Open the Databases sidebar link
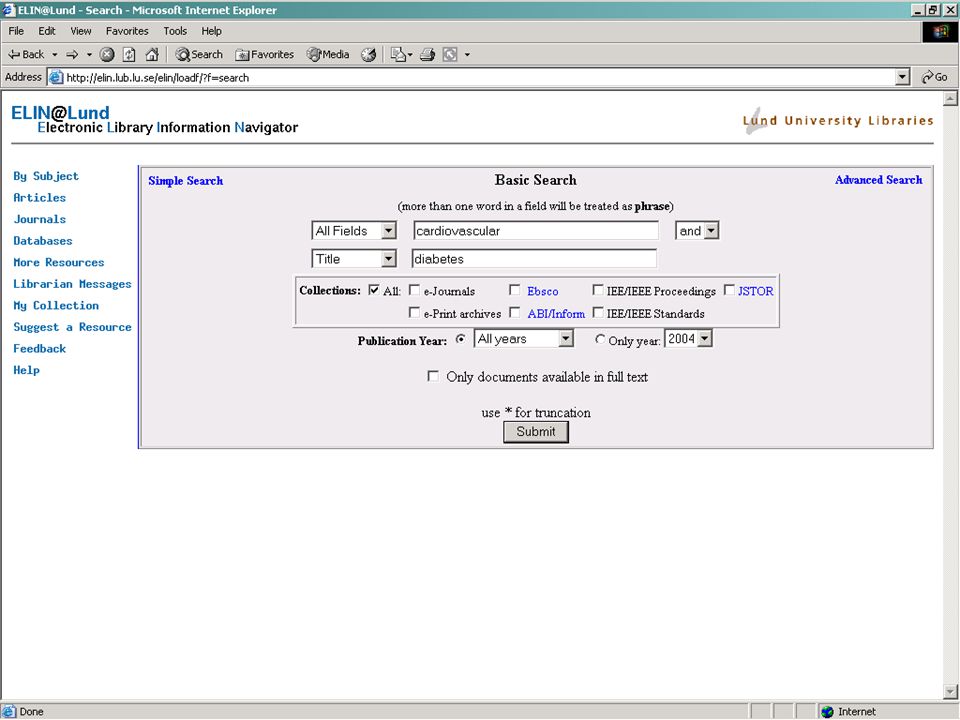 (x=43, y=241)
